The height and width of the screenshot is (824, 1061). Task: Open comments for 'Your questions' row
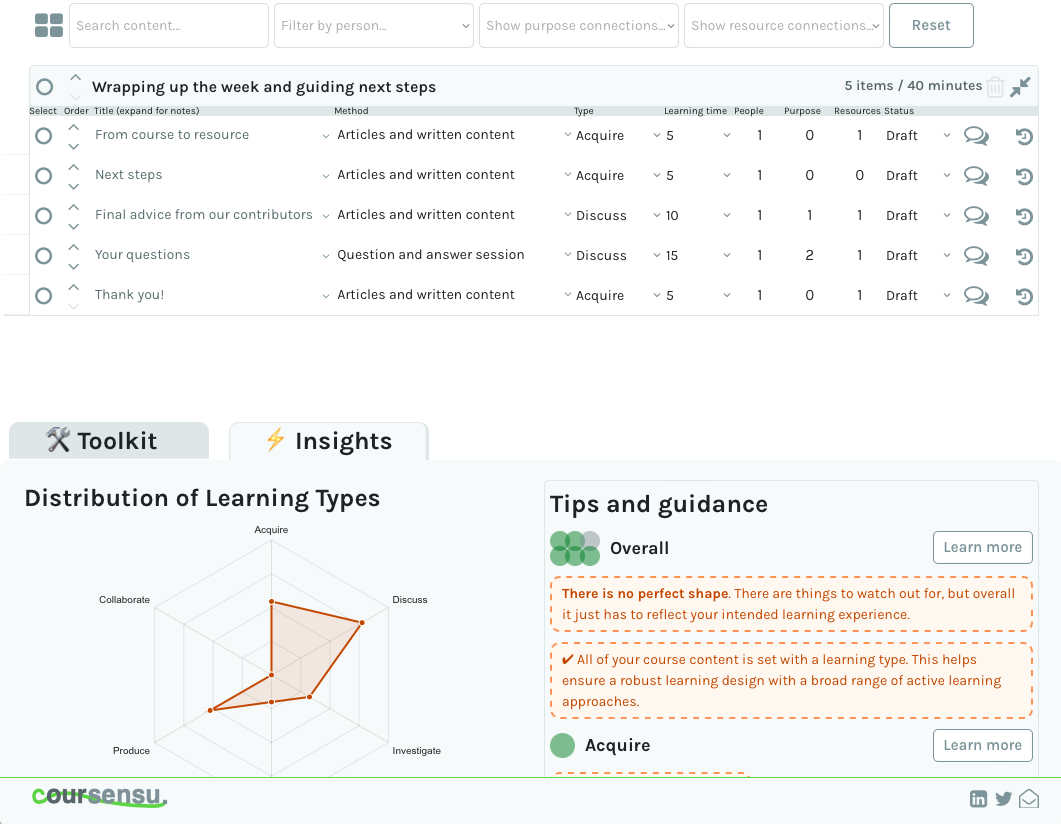(975, 256)
